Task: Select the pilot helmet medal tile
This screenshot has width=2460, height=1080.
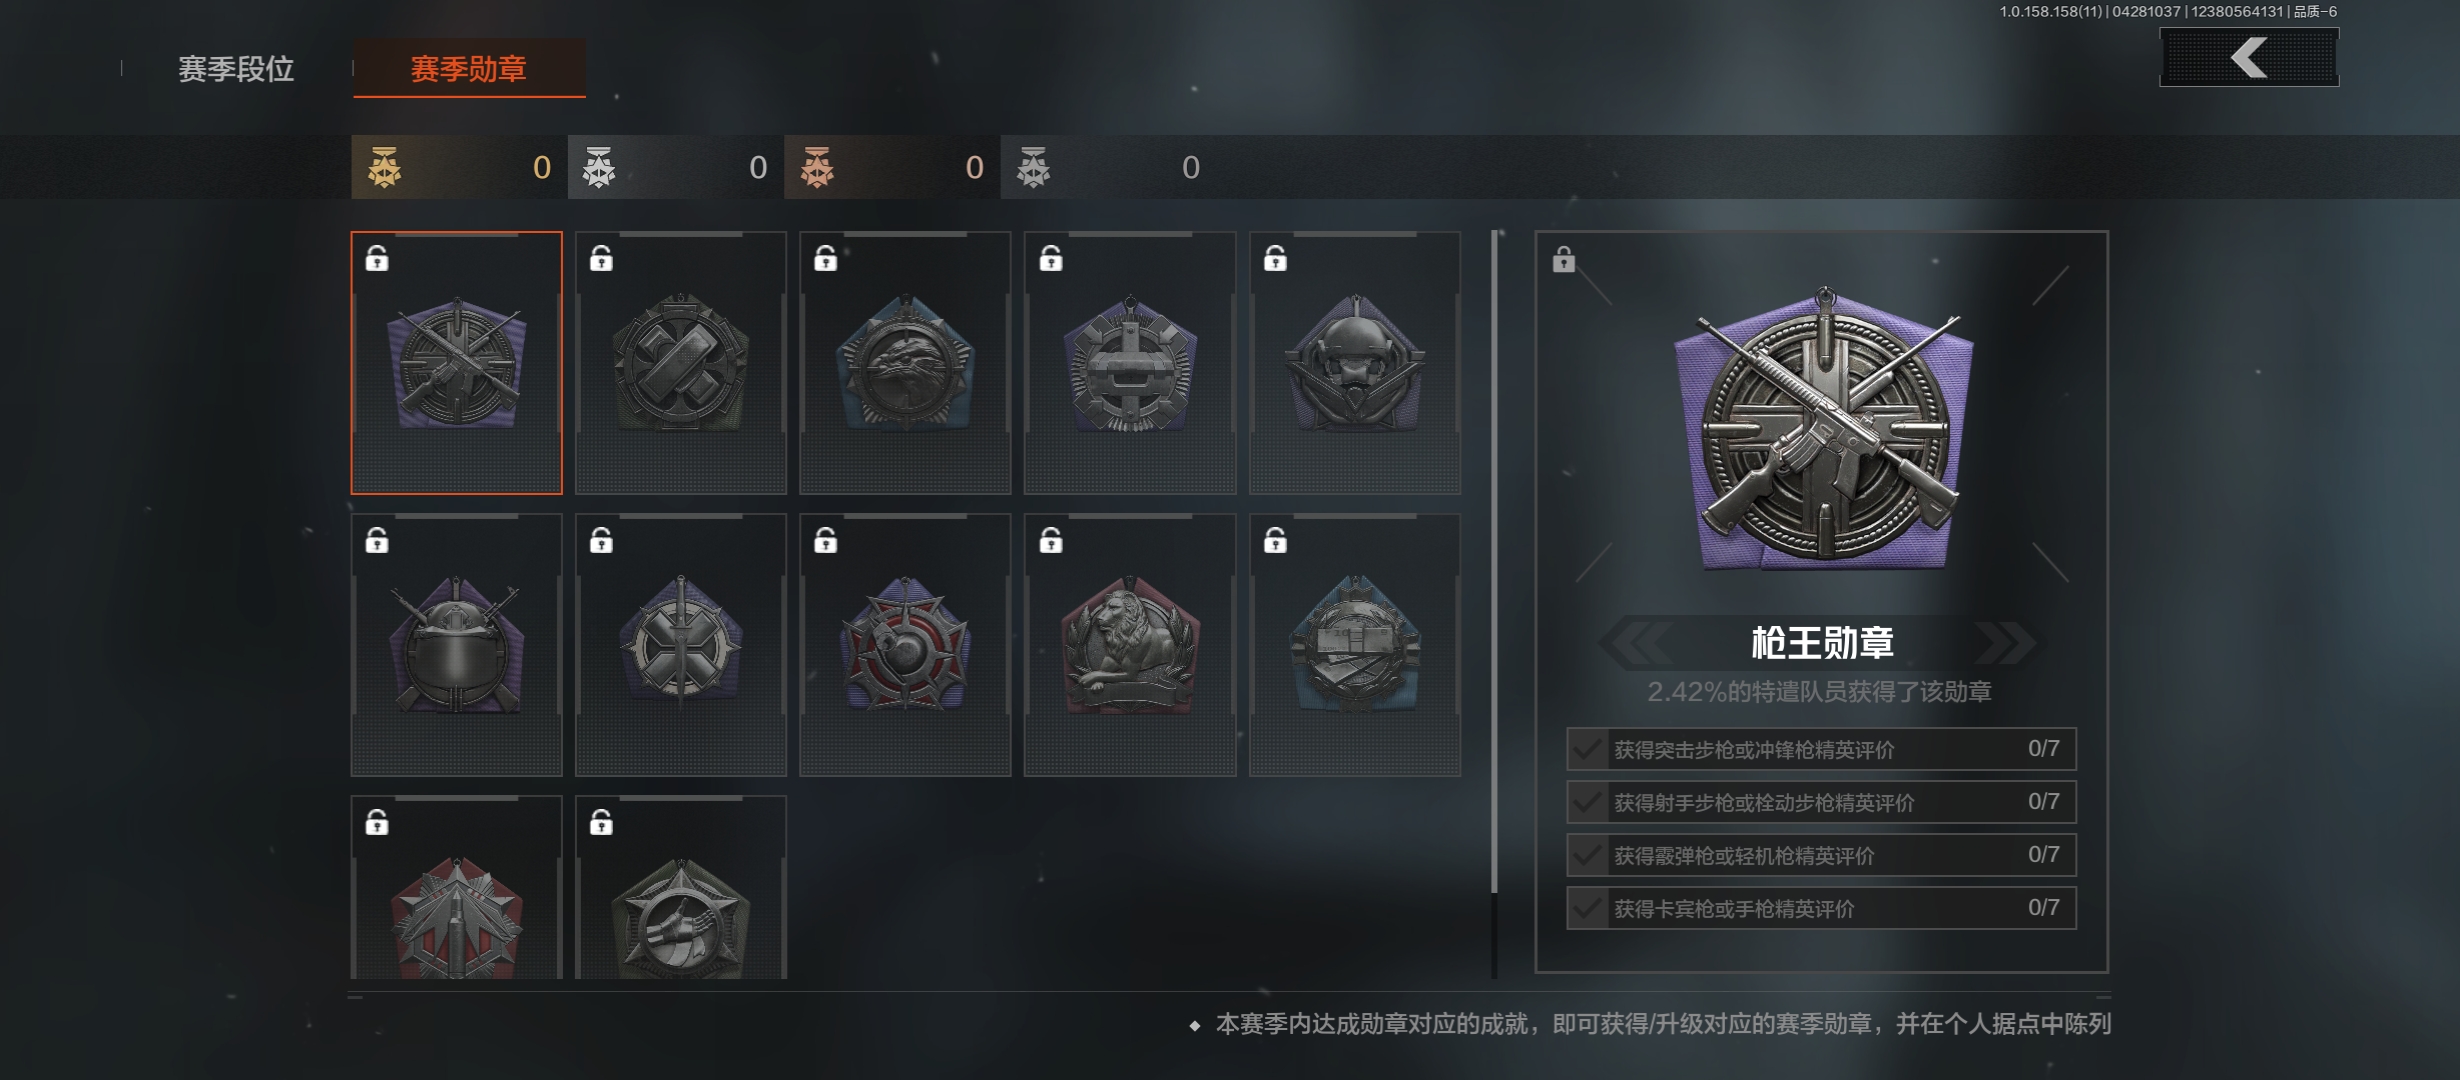Action: click(1355, 363)
